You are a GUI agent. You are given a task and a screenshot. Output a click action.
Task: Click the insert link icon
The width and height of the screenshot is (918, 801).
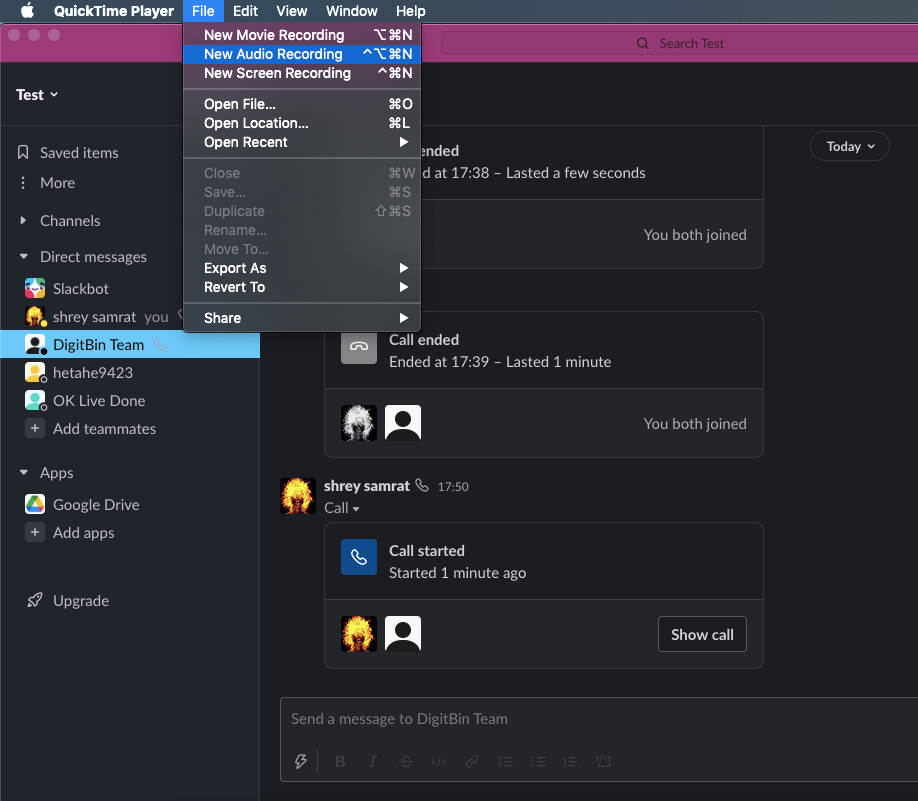[472, 761]
